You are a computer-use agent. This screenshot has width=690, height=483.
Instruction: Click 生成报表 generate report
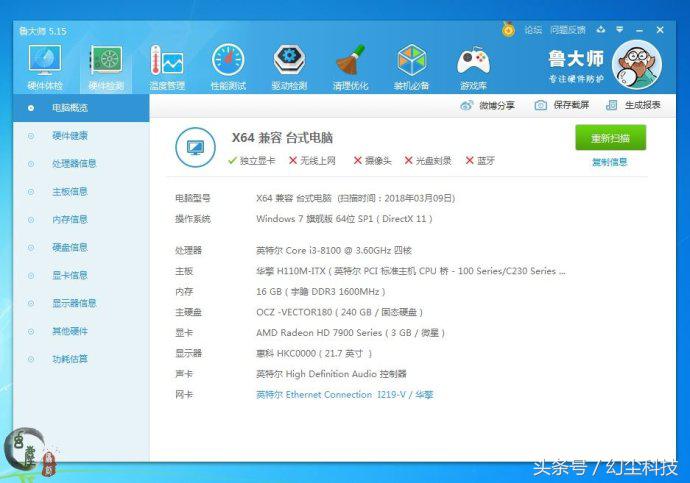(x=633, y=105)
